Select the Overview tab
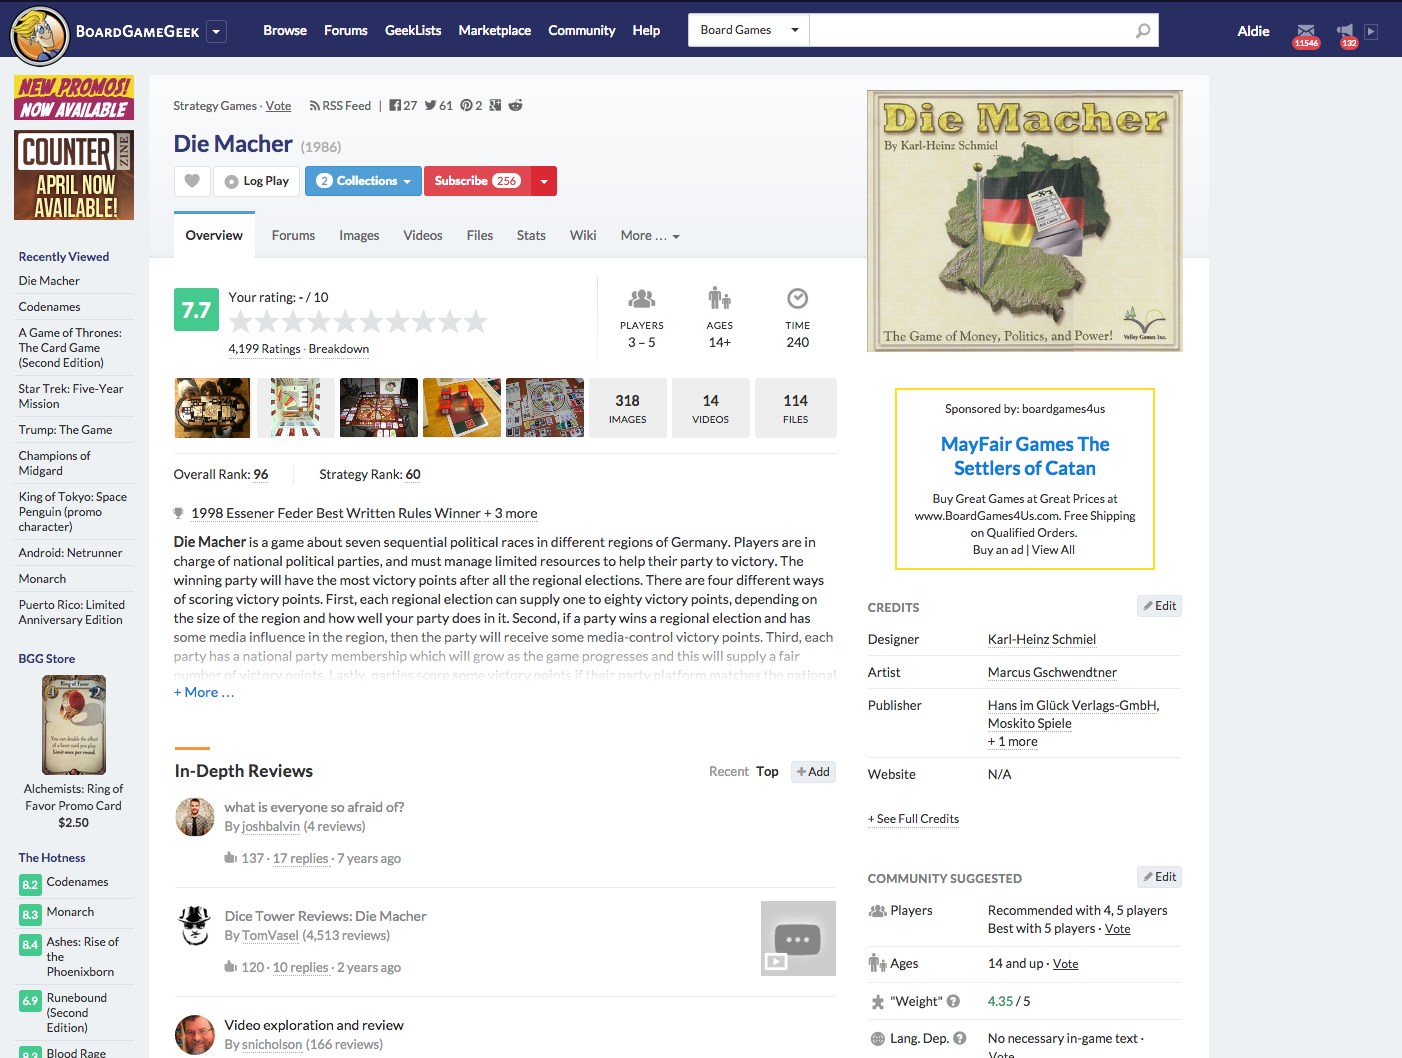This screenshot has height=1058, width=1402. (x=214, y=236)
